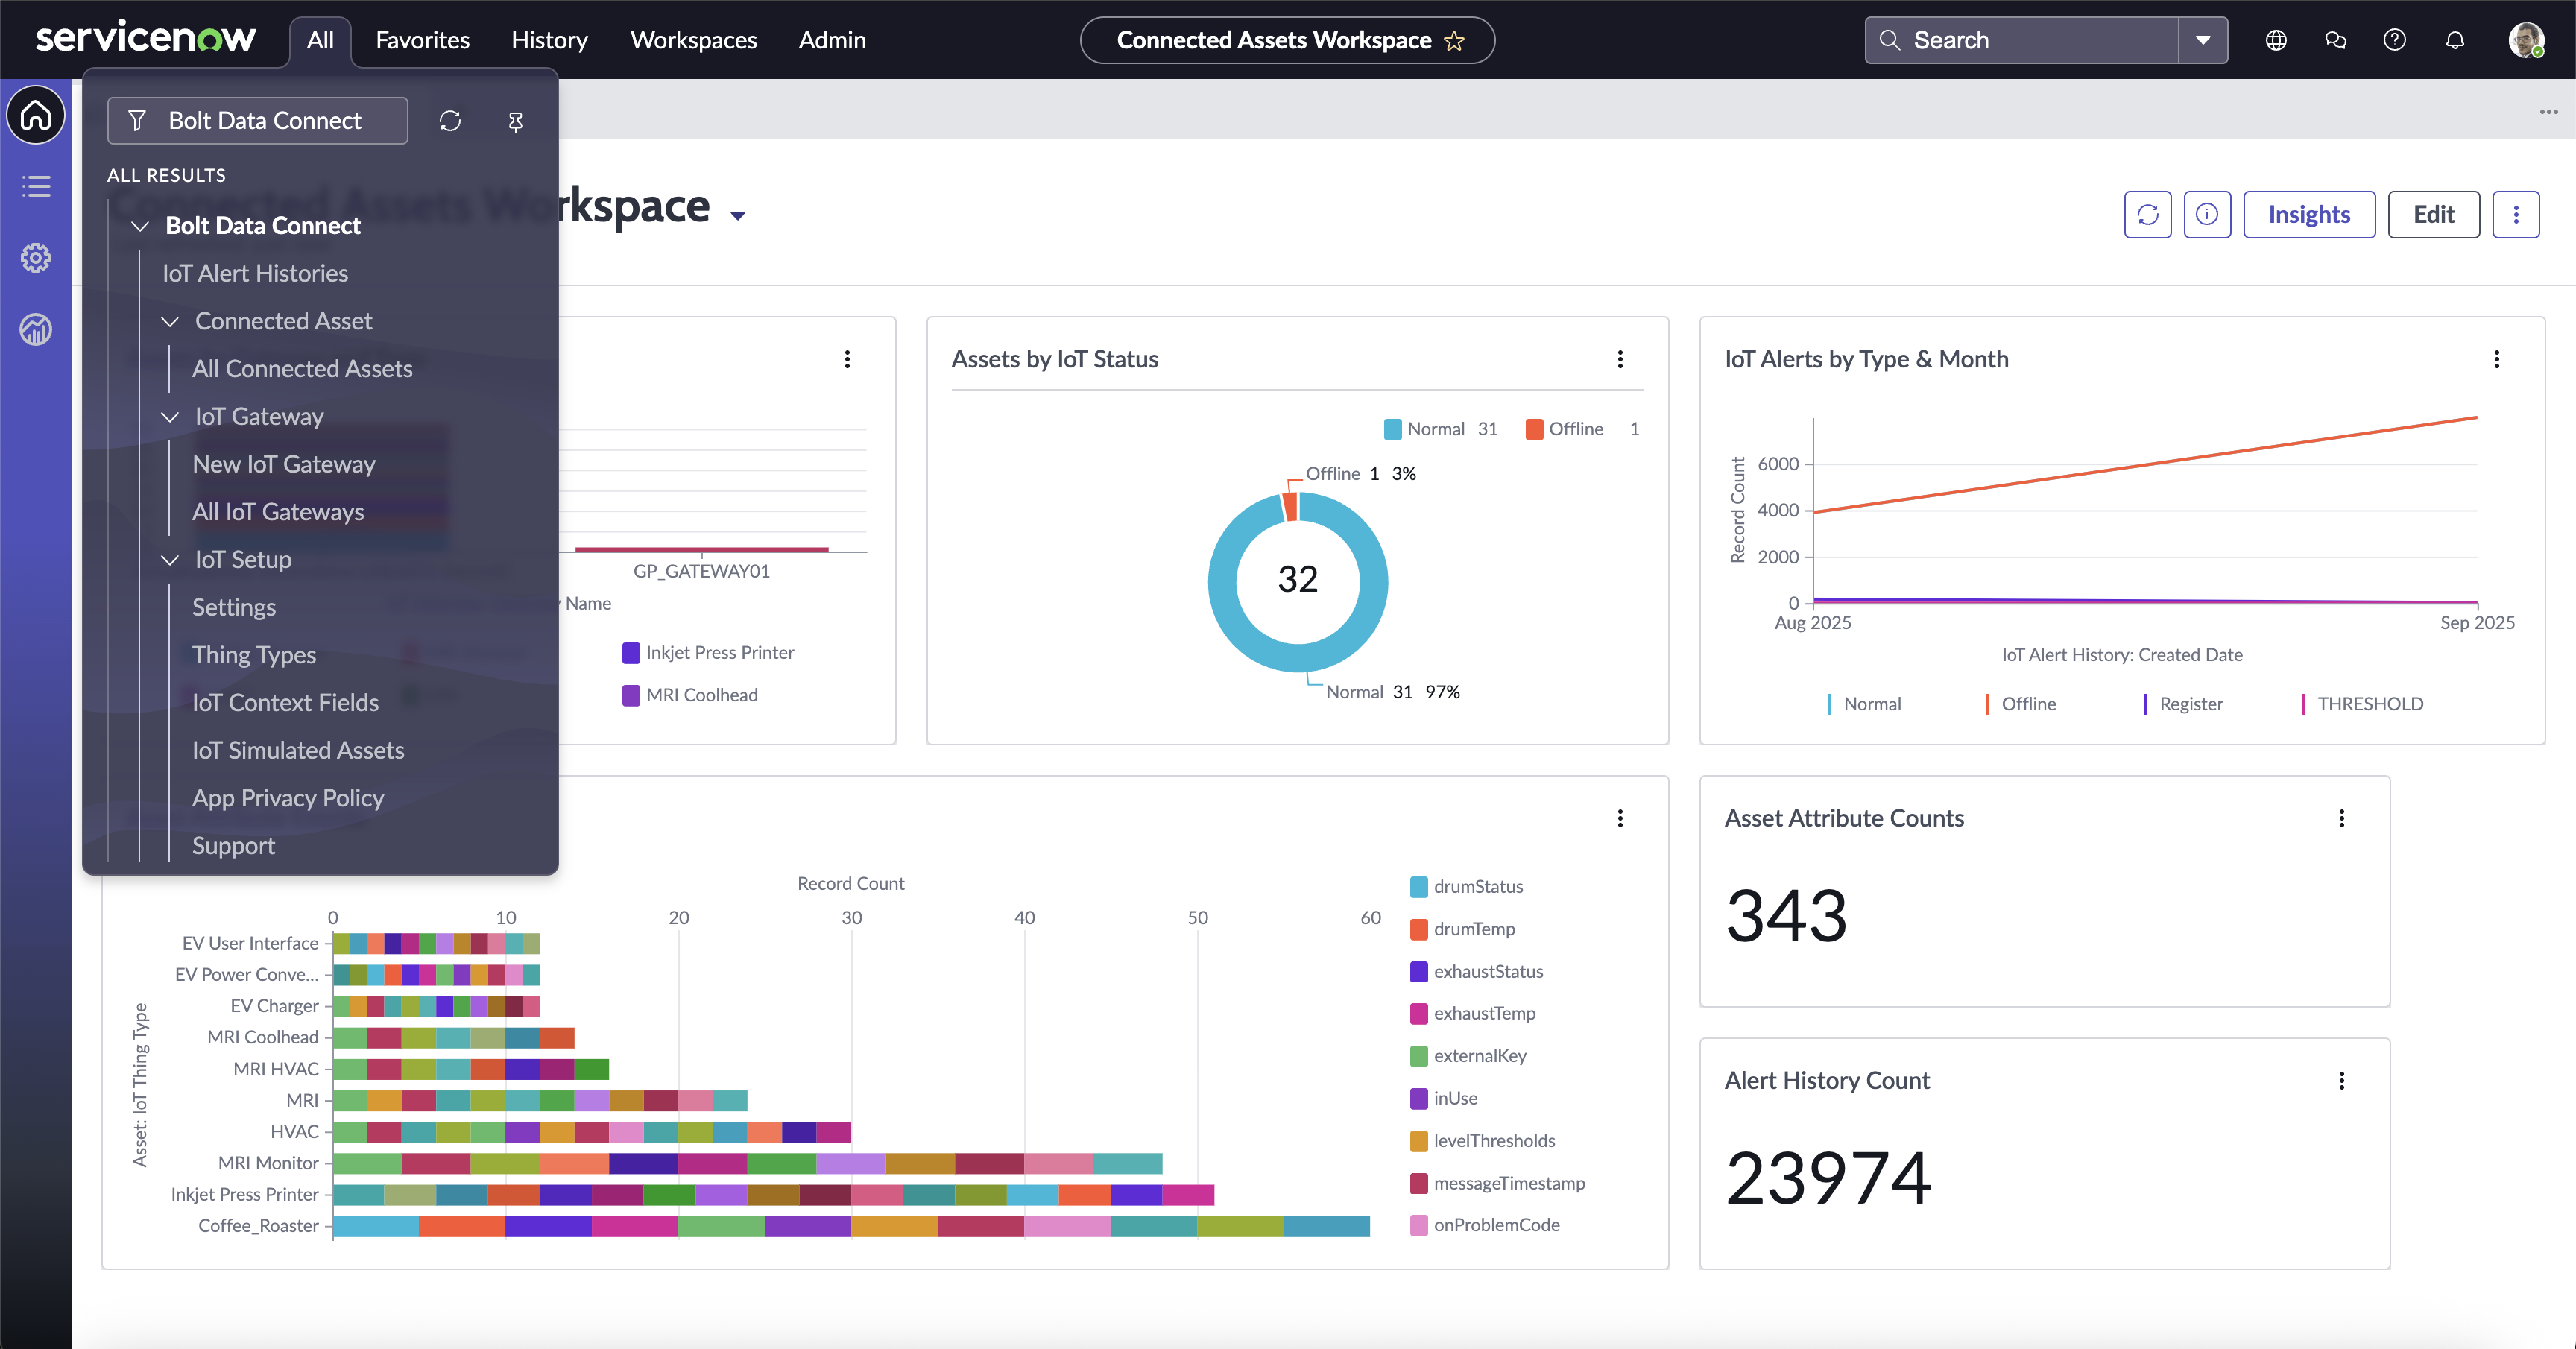
Task: Click the Offline legend swatch in donut chart
Action: 1534,429
